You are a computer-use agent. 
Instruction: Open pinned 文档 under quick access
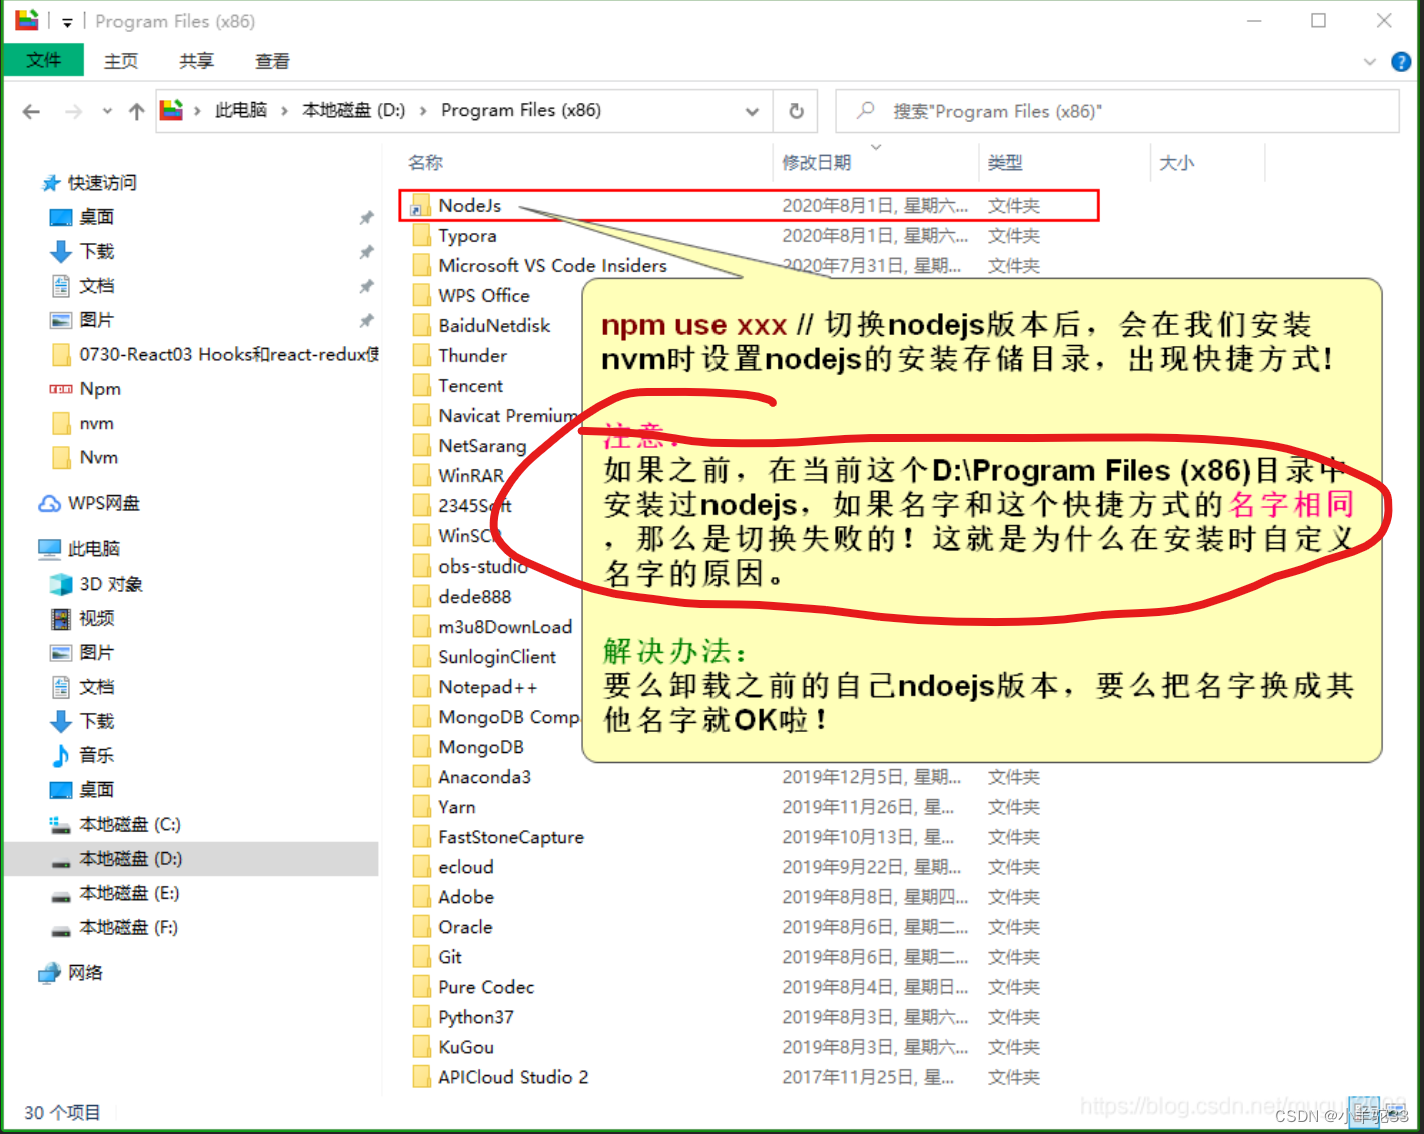[x=96, y=285]
